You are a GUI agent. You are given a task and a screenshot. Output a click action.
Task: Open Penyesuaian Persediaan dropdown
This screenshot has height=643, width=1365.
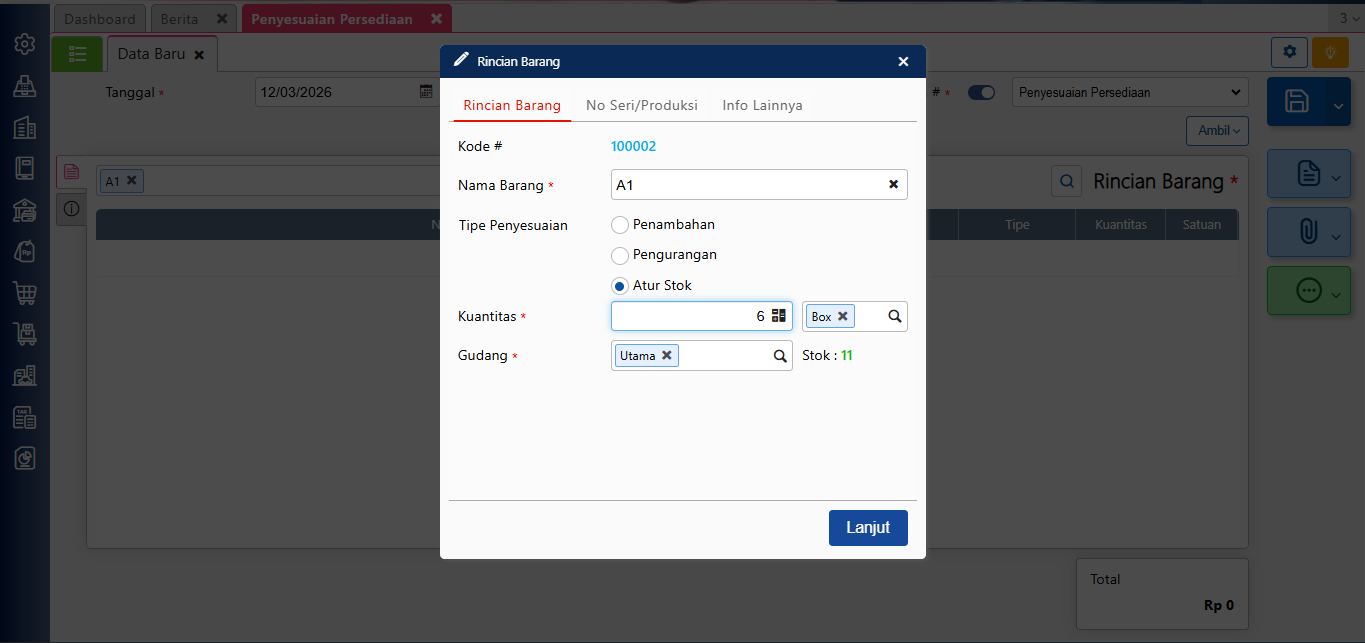click(1129, 93)
